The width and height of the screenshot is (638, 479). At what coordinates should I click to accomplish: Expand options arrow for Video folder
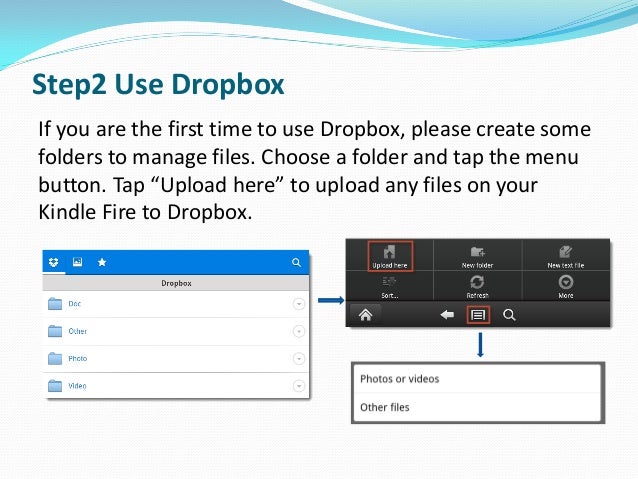click(299, 386)
